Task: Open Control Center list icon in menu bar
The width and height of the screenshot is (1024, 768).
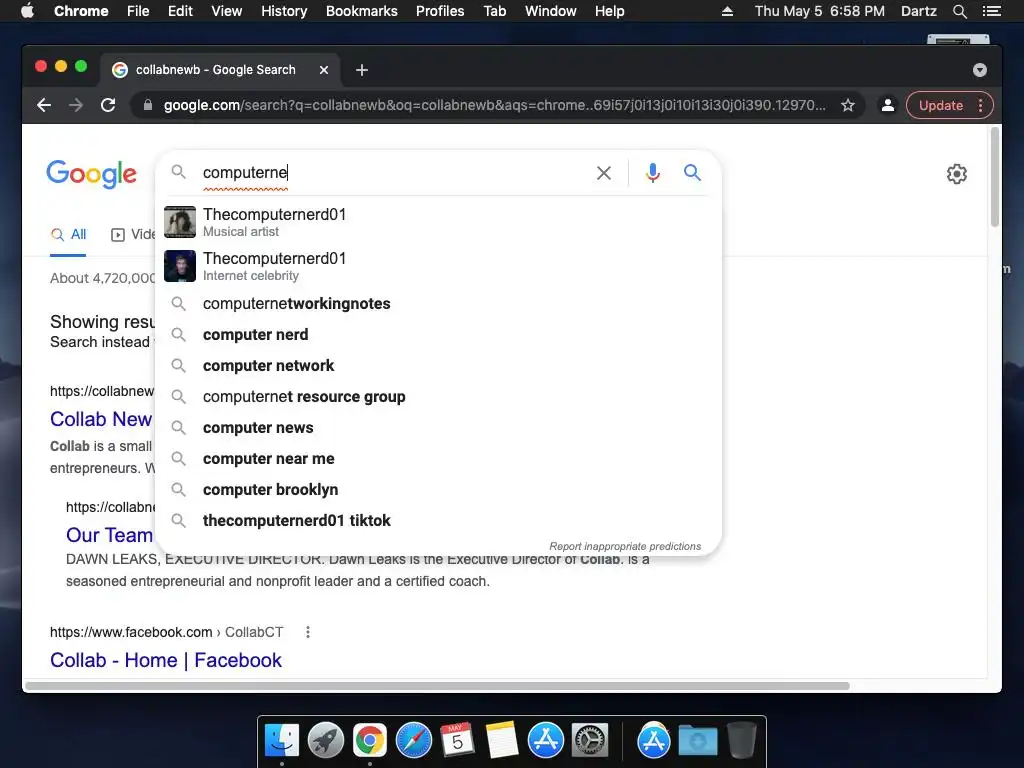Action: coord(991,11)
